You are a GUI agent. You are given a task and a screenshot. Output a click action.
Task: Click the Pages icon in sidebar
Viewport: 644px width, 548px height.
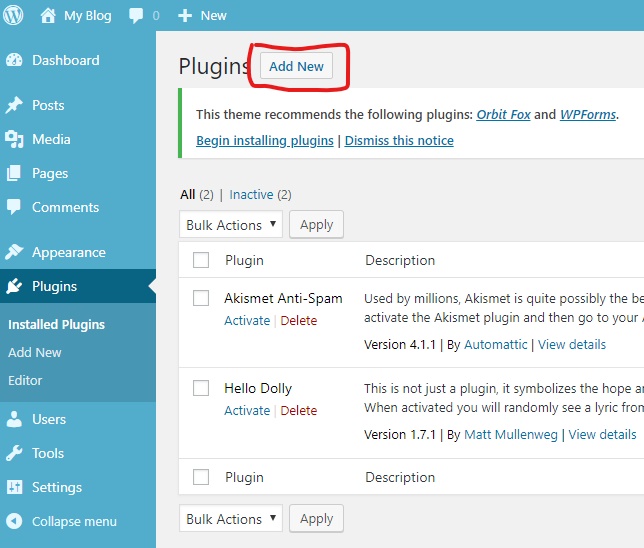[14, 173]
